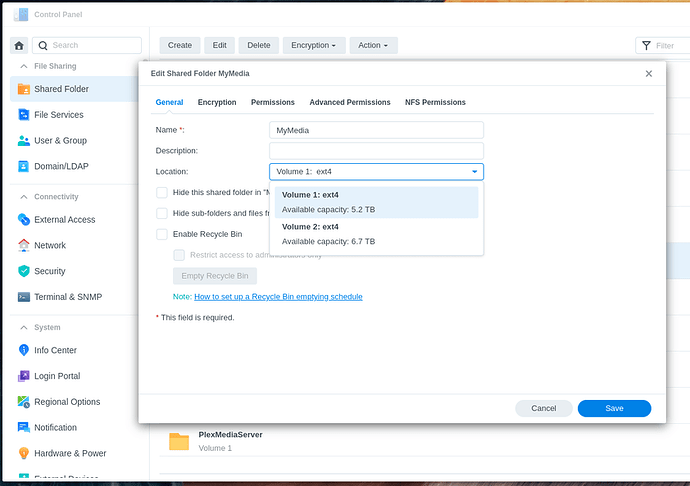Open Recycle Bin emptying schedule link
The width and height of the screenshot is (690, 486).
click(x=278, y=297)
